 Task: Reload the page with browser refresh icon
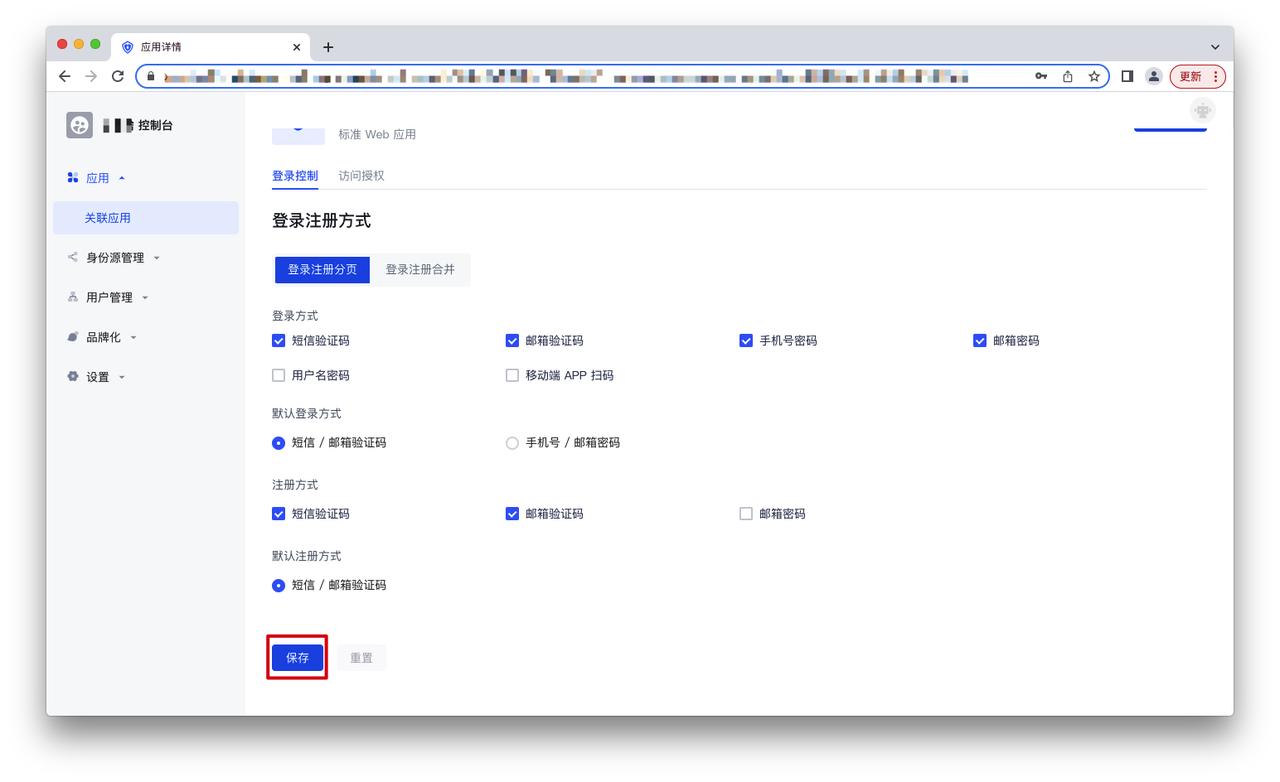[118, 76]
